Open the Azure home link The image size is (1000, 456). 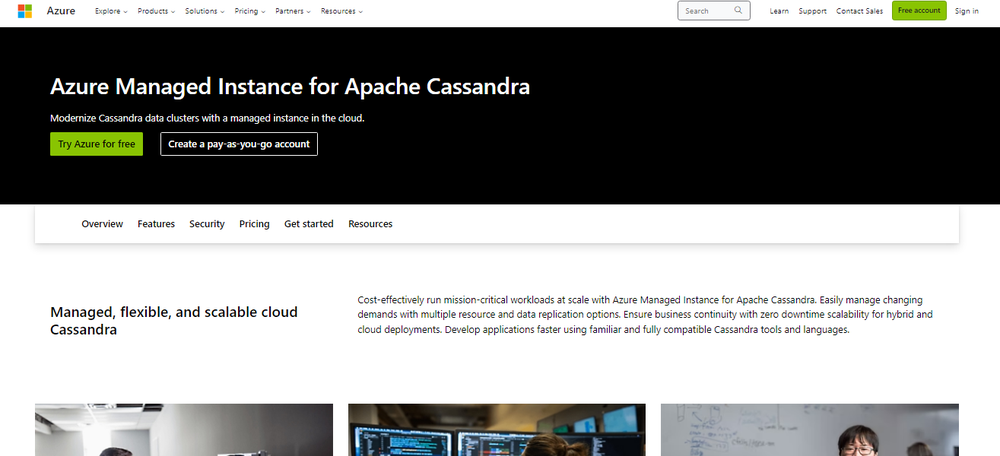pyautogui.click(x=61, y=11)
